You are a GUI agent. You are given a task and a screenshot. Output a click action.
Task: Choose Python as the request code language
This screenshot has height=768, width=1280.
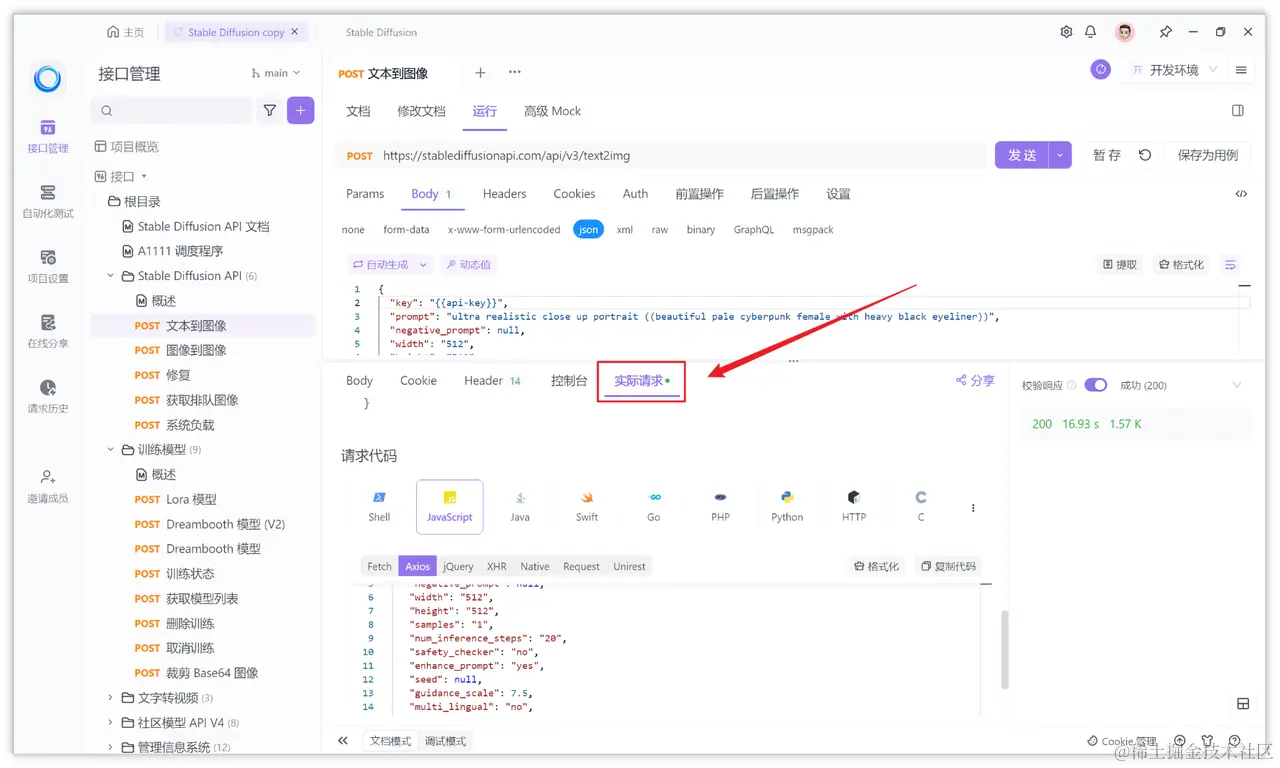(x=787, y=506)
